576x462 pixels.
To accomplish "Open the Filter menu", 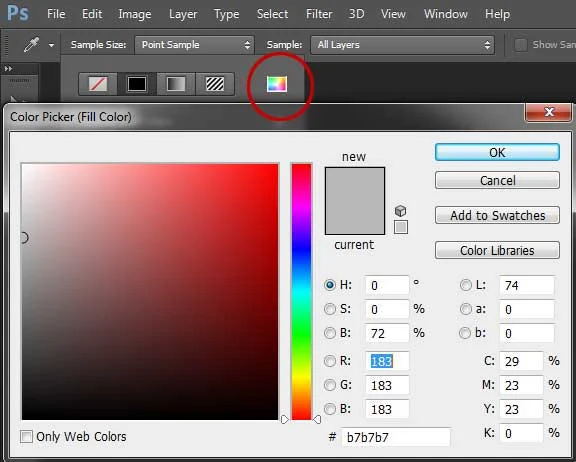I will 319,14.
